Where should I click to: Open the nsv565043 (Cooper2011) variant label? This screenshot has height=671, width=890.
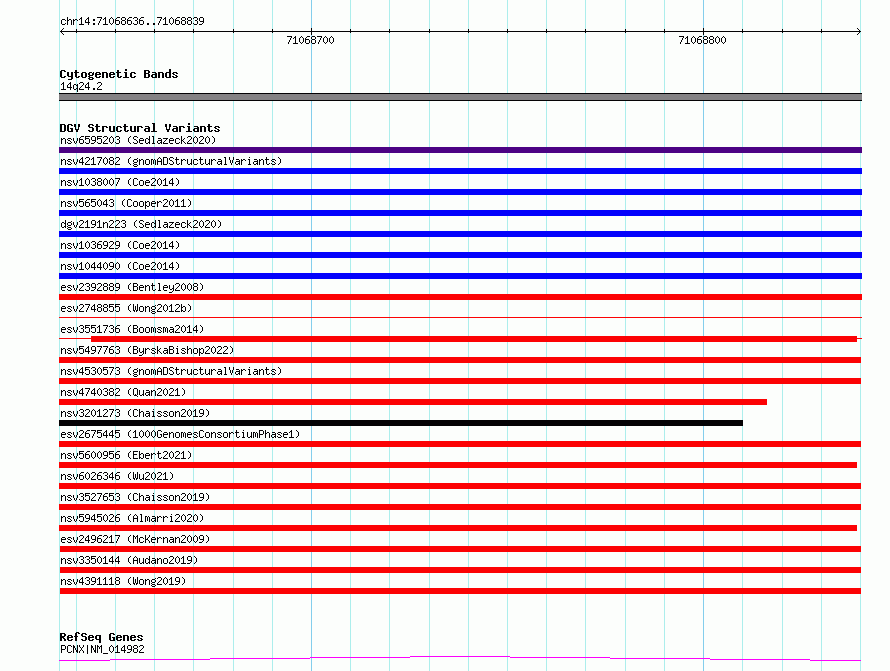126,203
